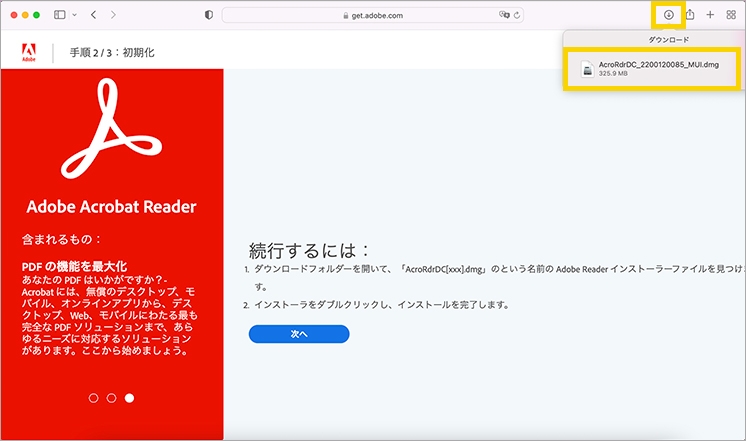This screenshot has height=441, width=746.
Task: Click the get.adobe.com address bar
Action: pyautogui.click(x=373, y=15)
